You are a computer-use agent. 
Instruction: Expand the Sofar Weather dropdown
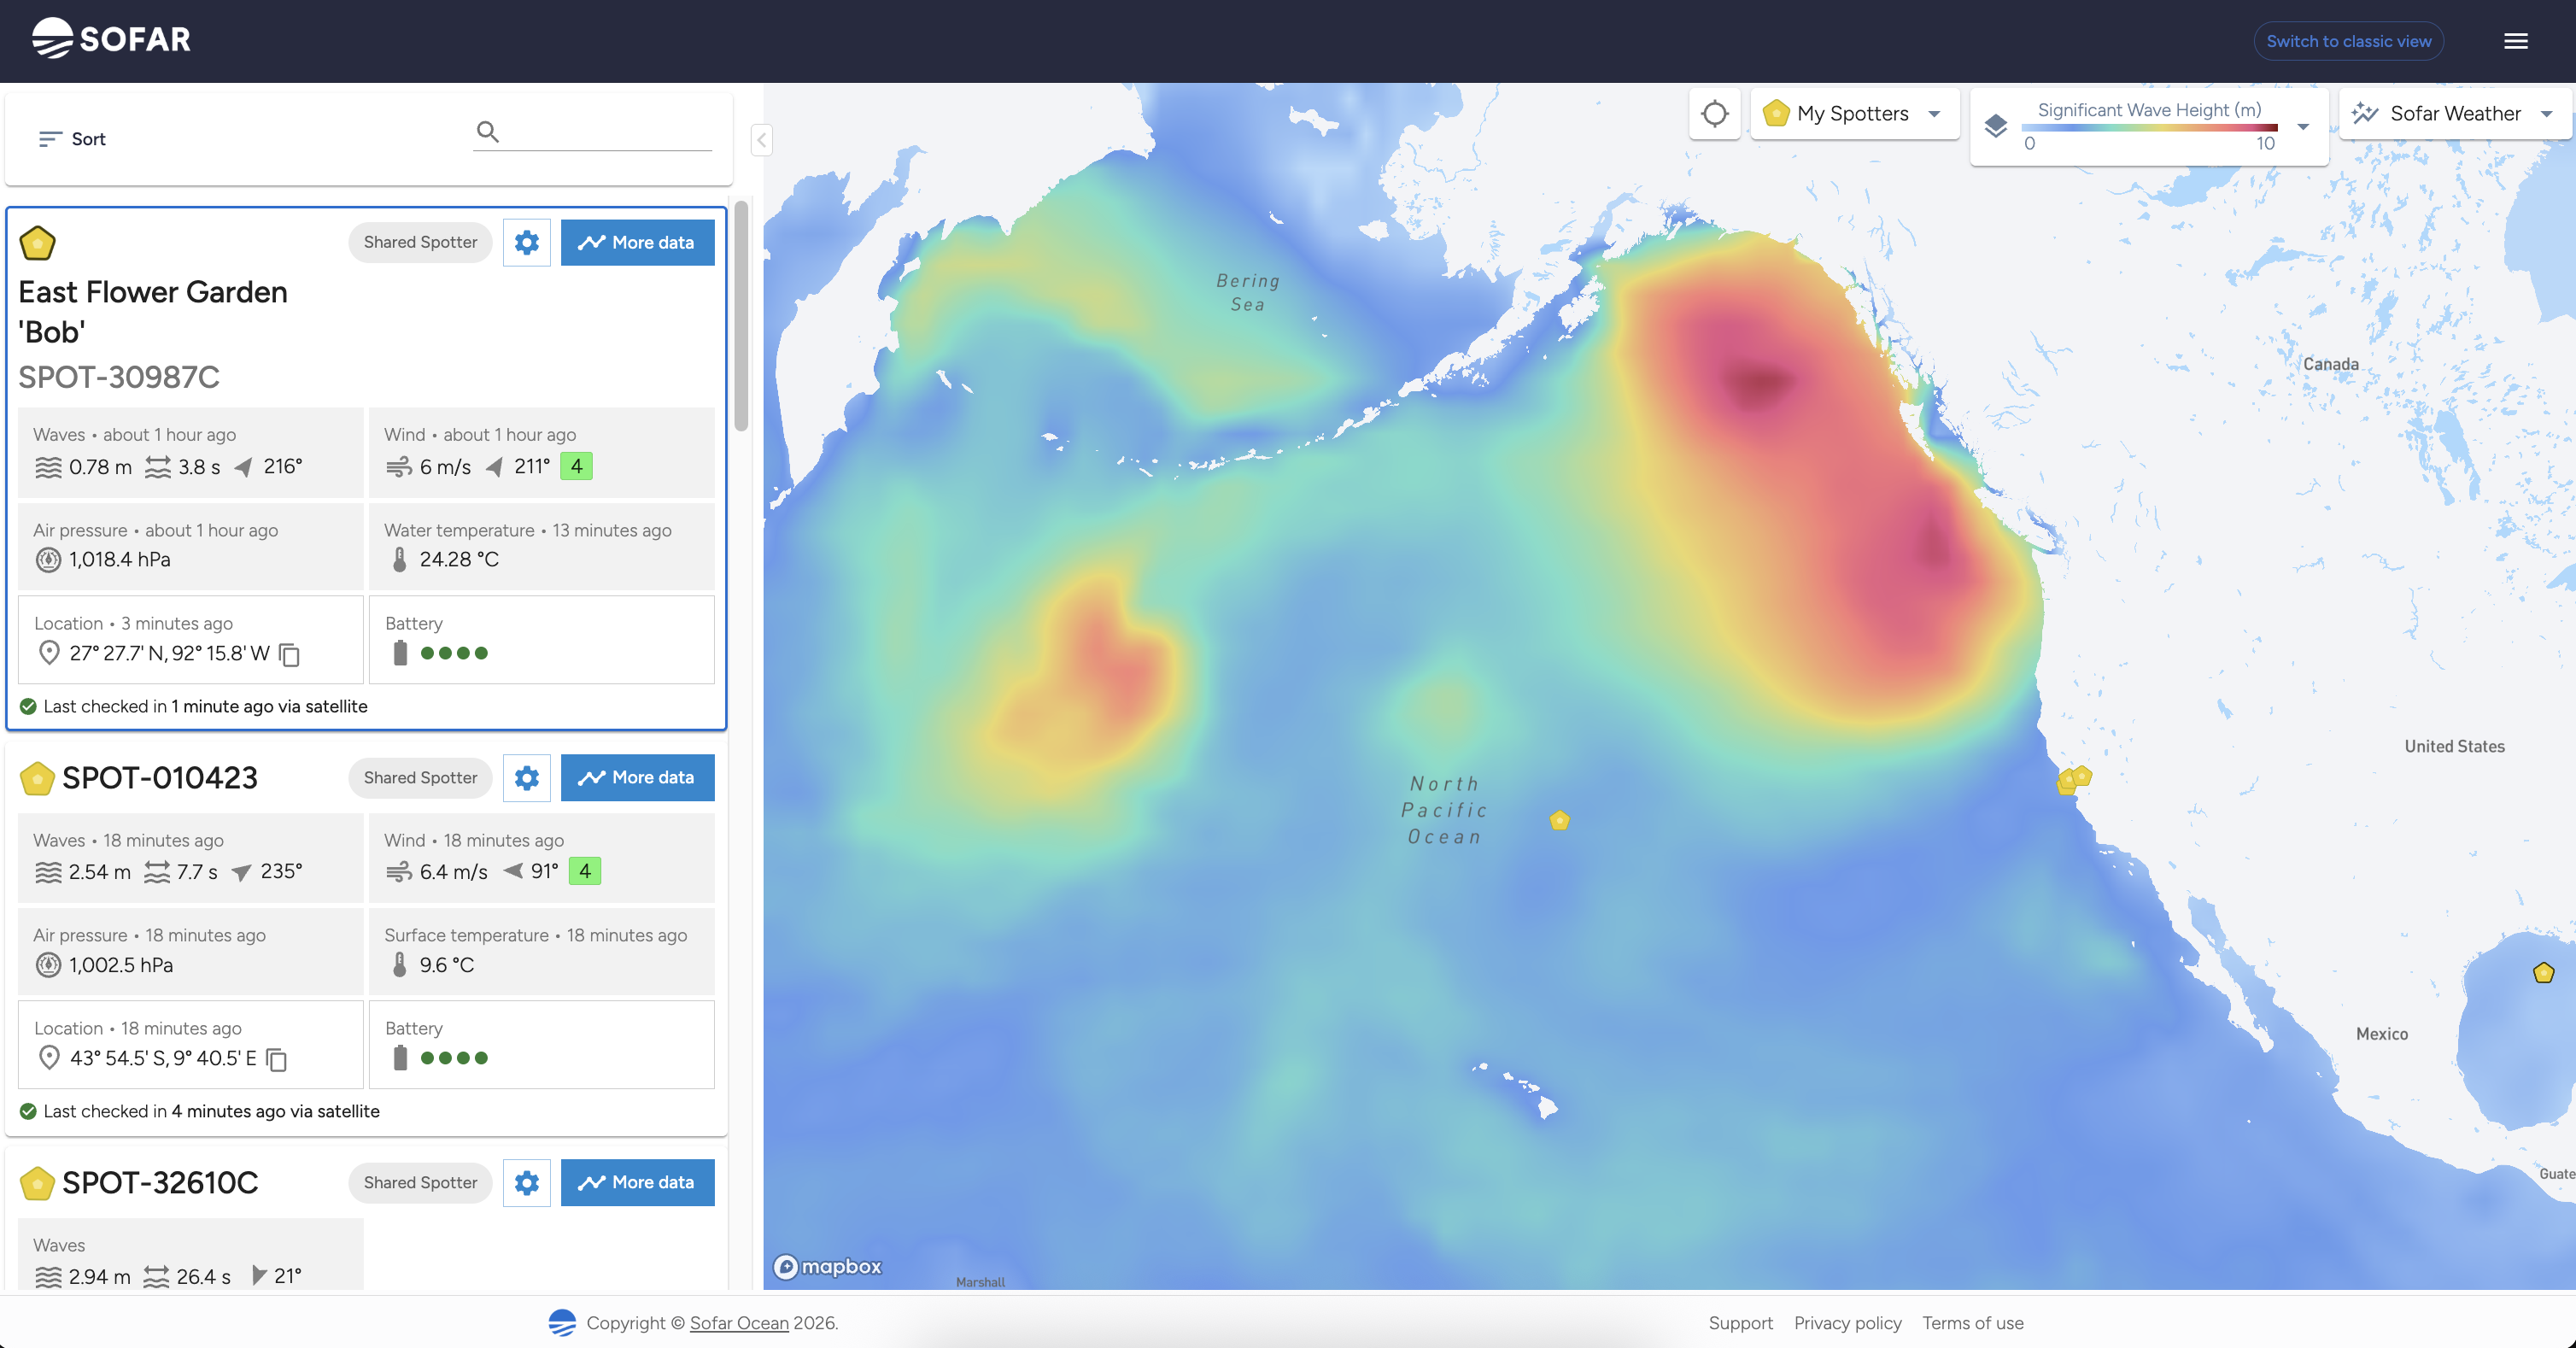[x=2546, y=114]
